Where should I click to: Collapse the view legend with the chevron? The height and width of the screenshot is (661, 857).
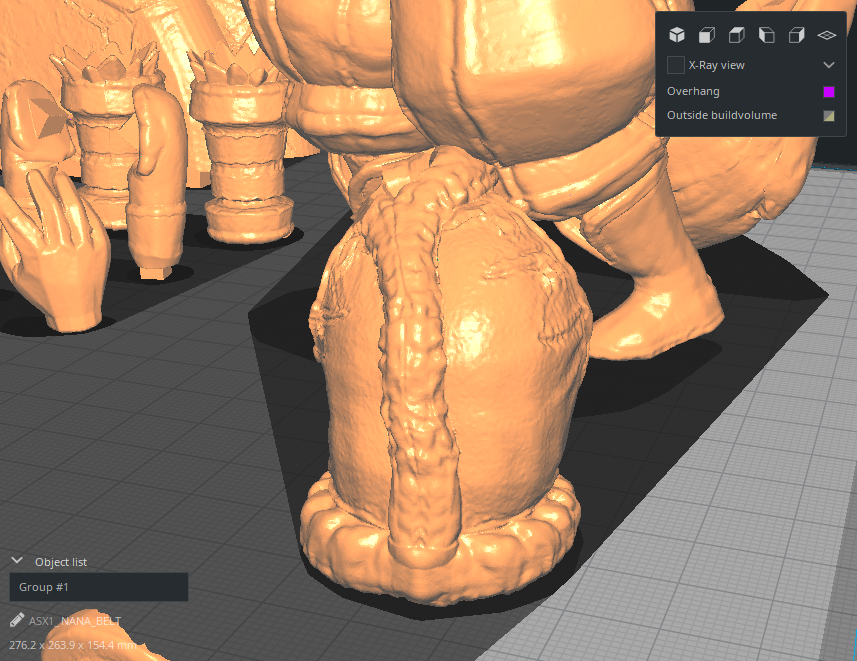(x=829, y=65)
